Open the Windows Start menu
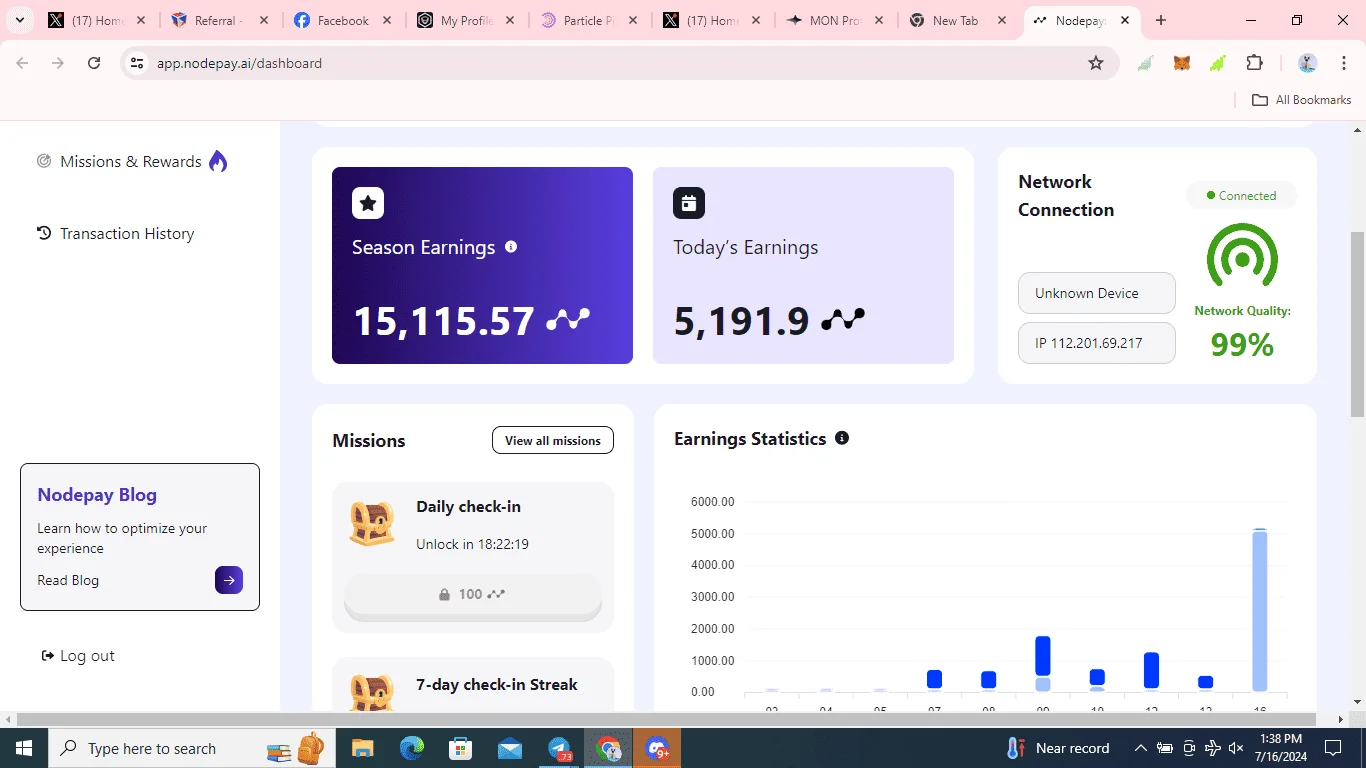This screenshot has height=768, width=1366. (24, 748)
